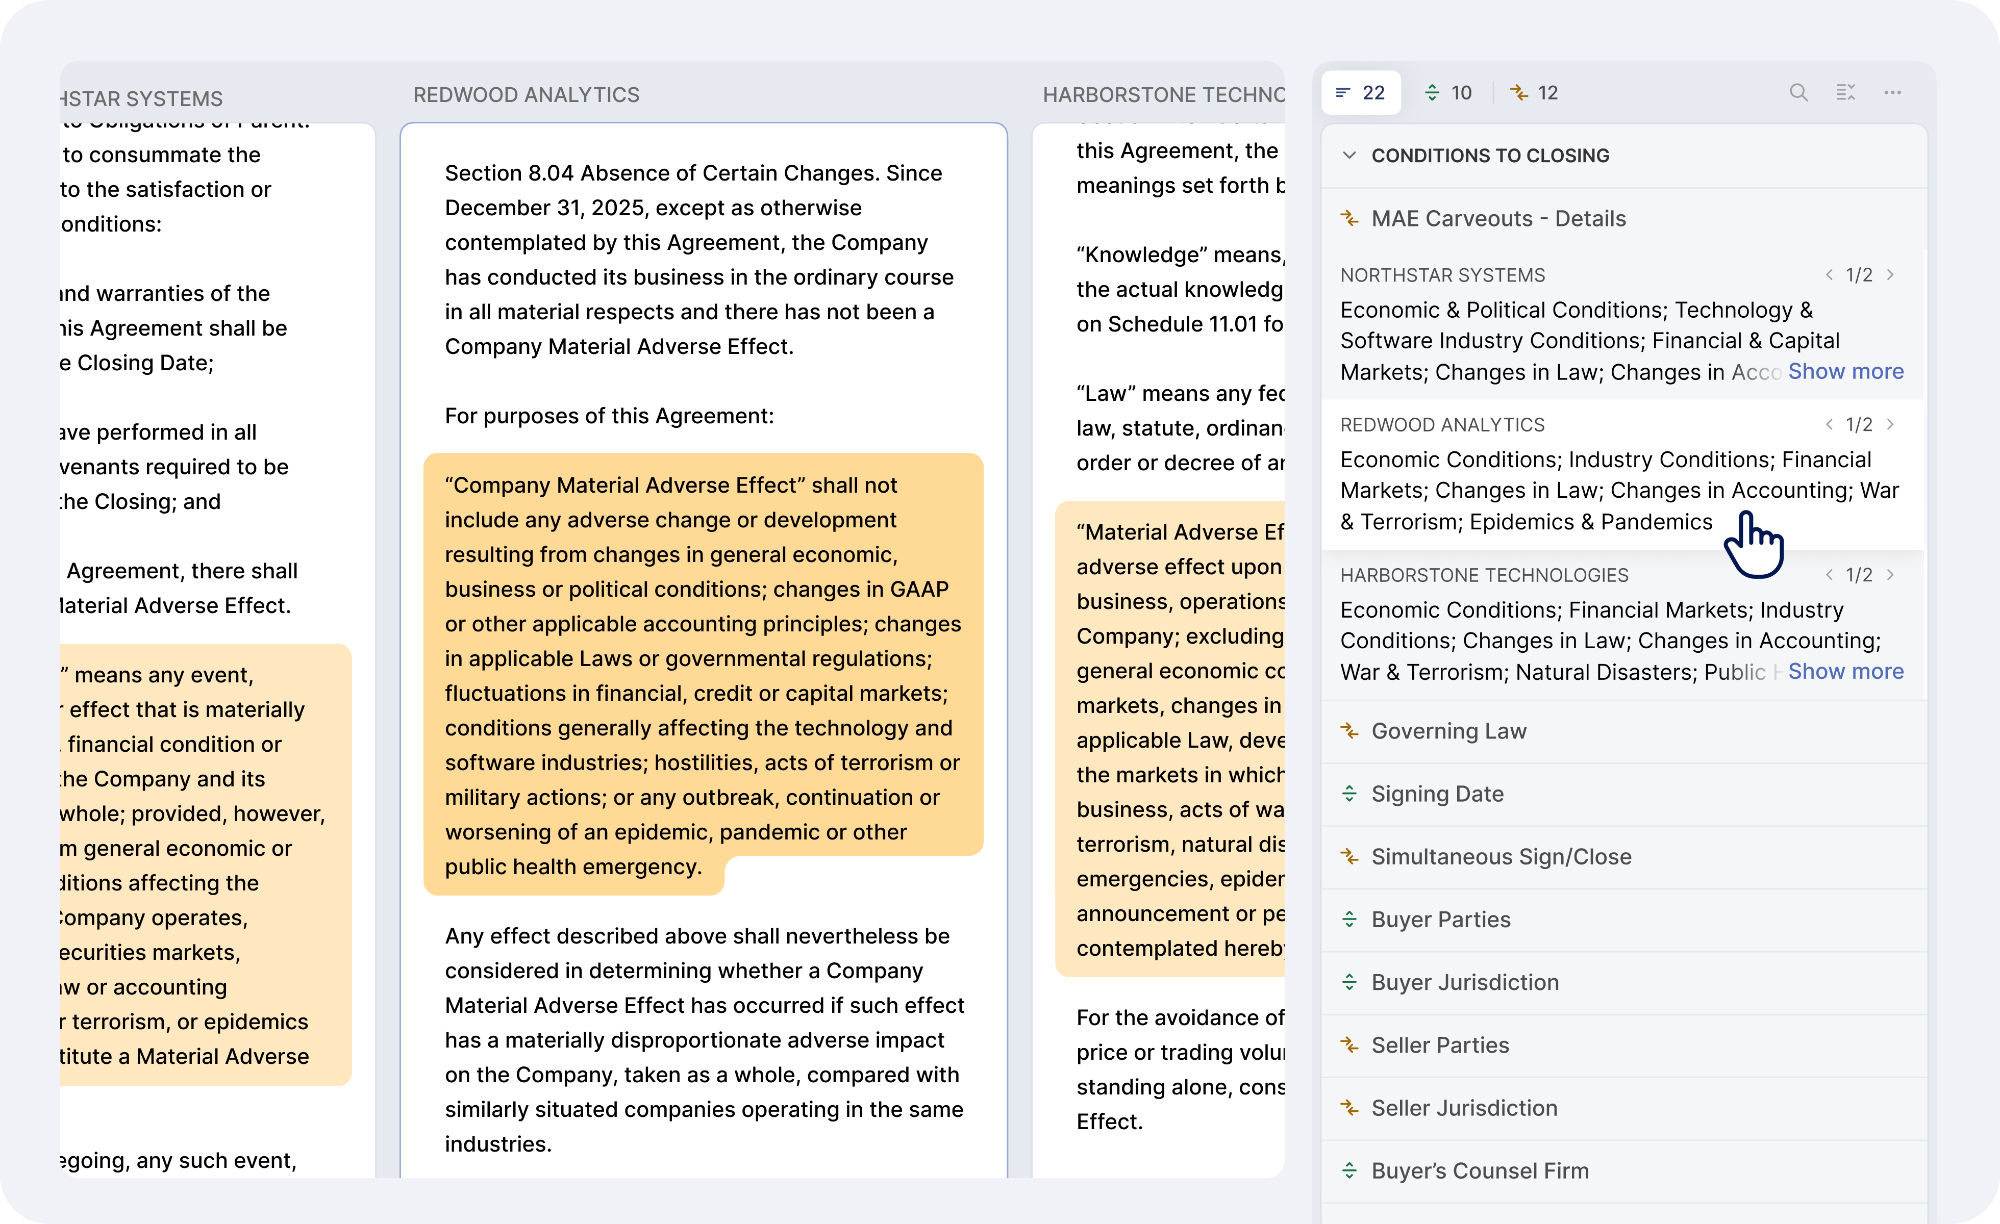Open the Governing Law field
The image size is (2000, 1224).
click(x=1624, y=731)
